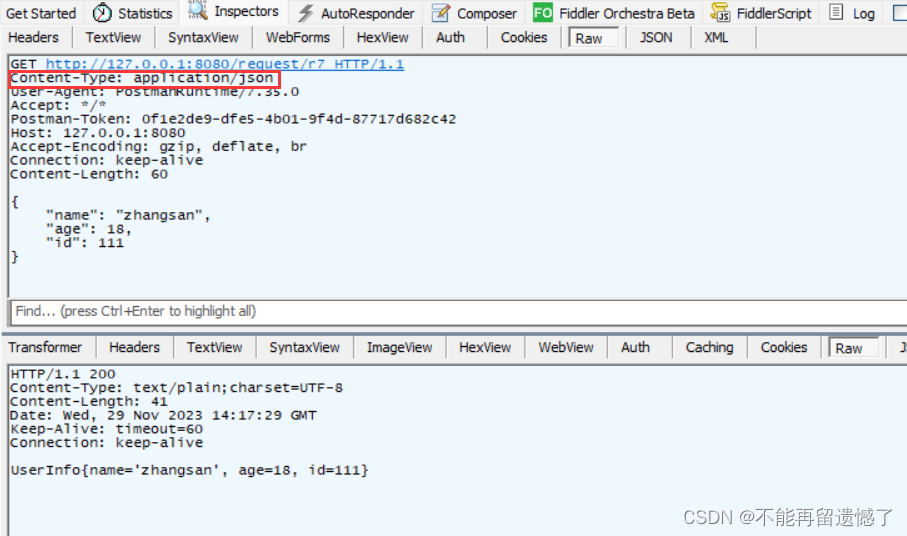
Task: Click "name": "zhangsan" in request body
Action: point(128,215)
